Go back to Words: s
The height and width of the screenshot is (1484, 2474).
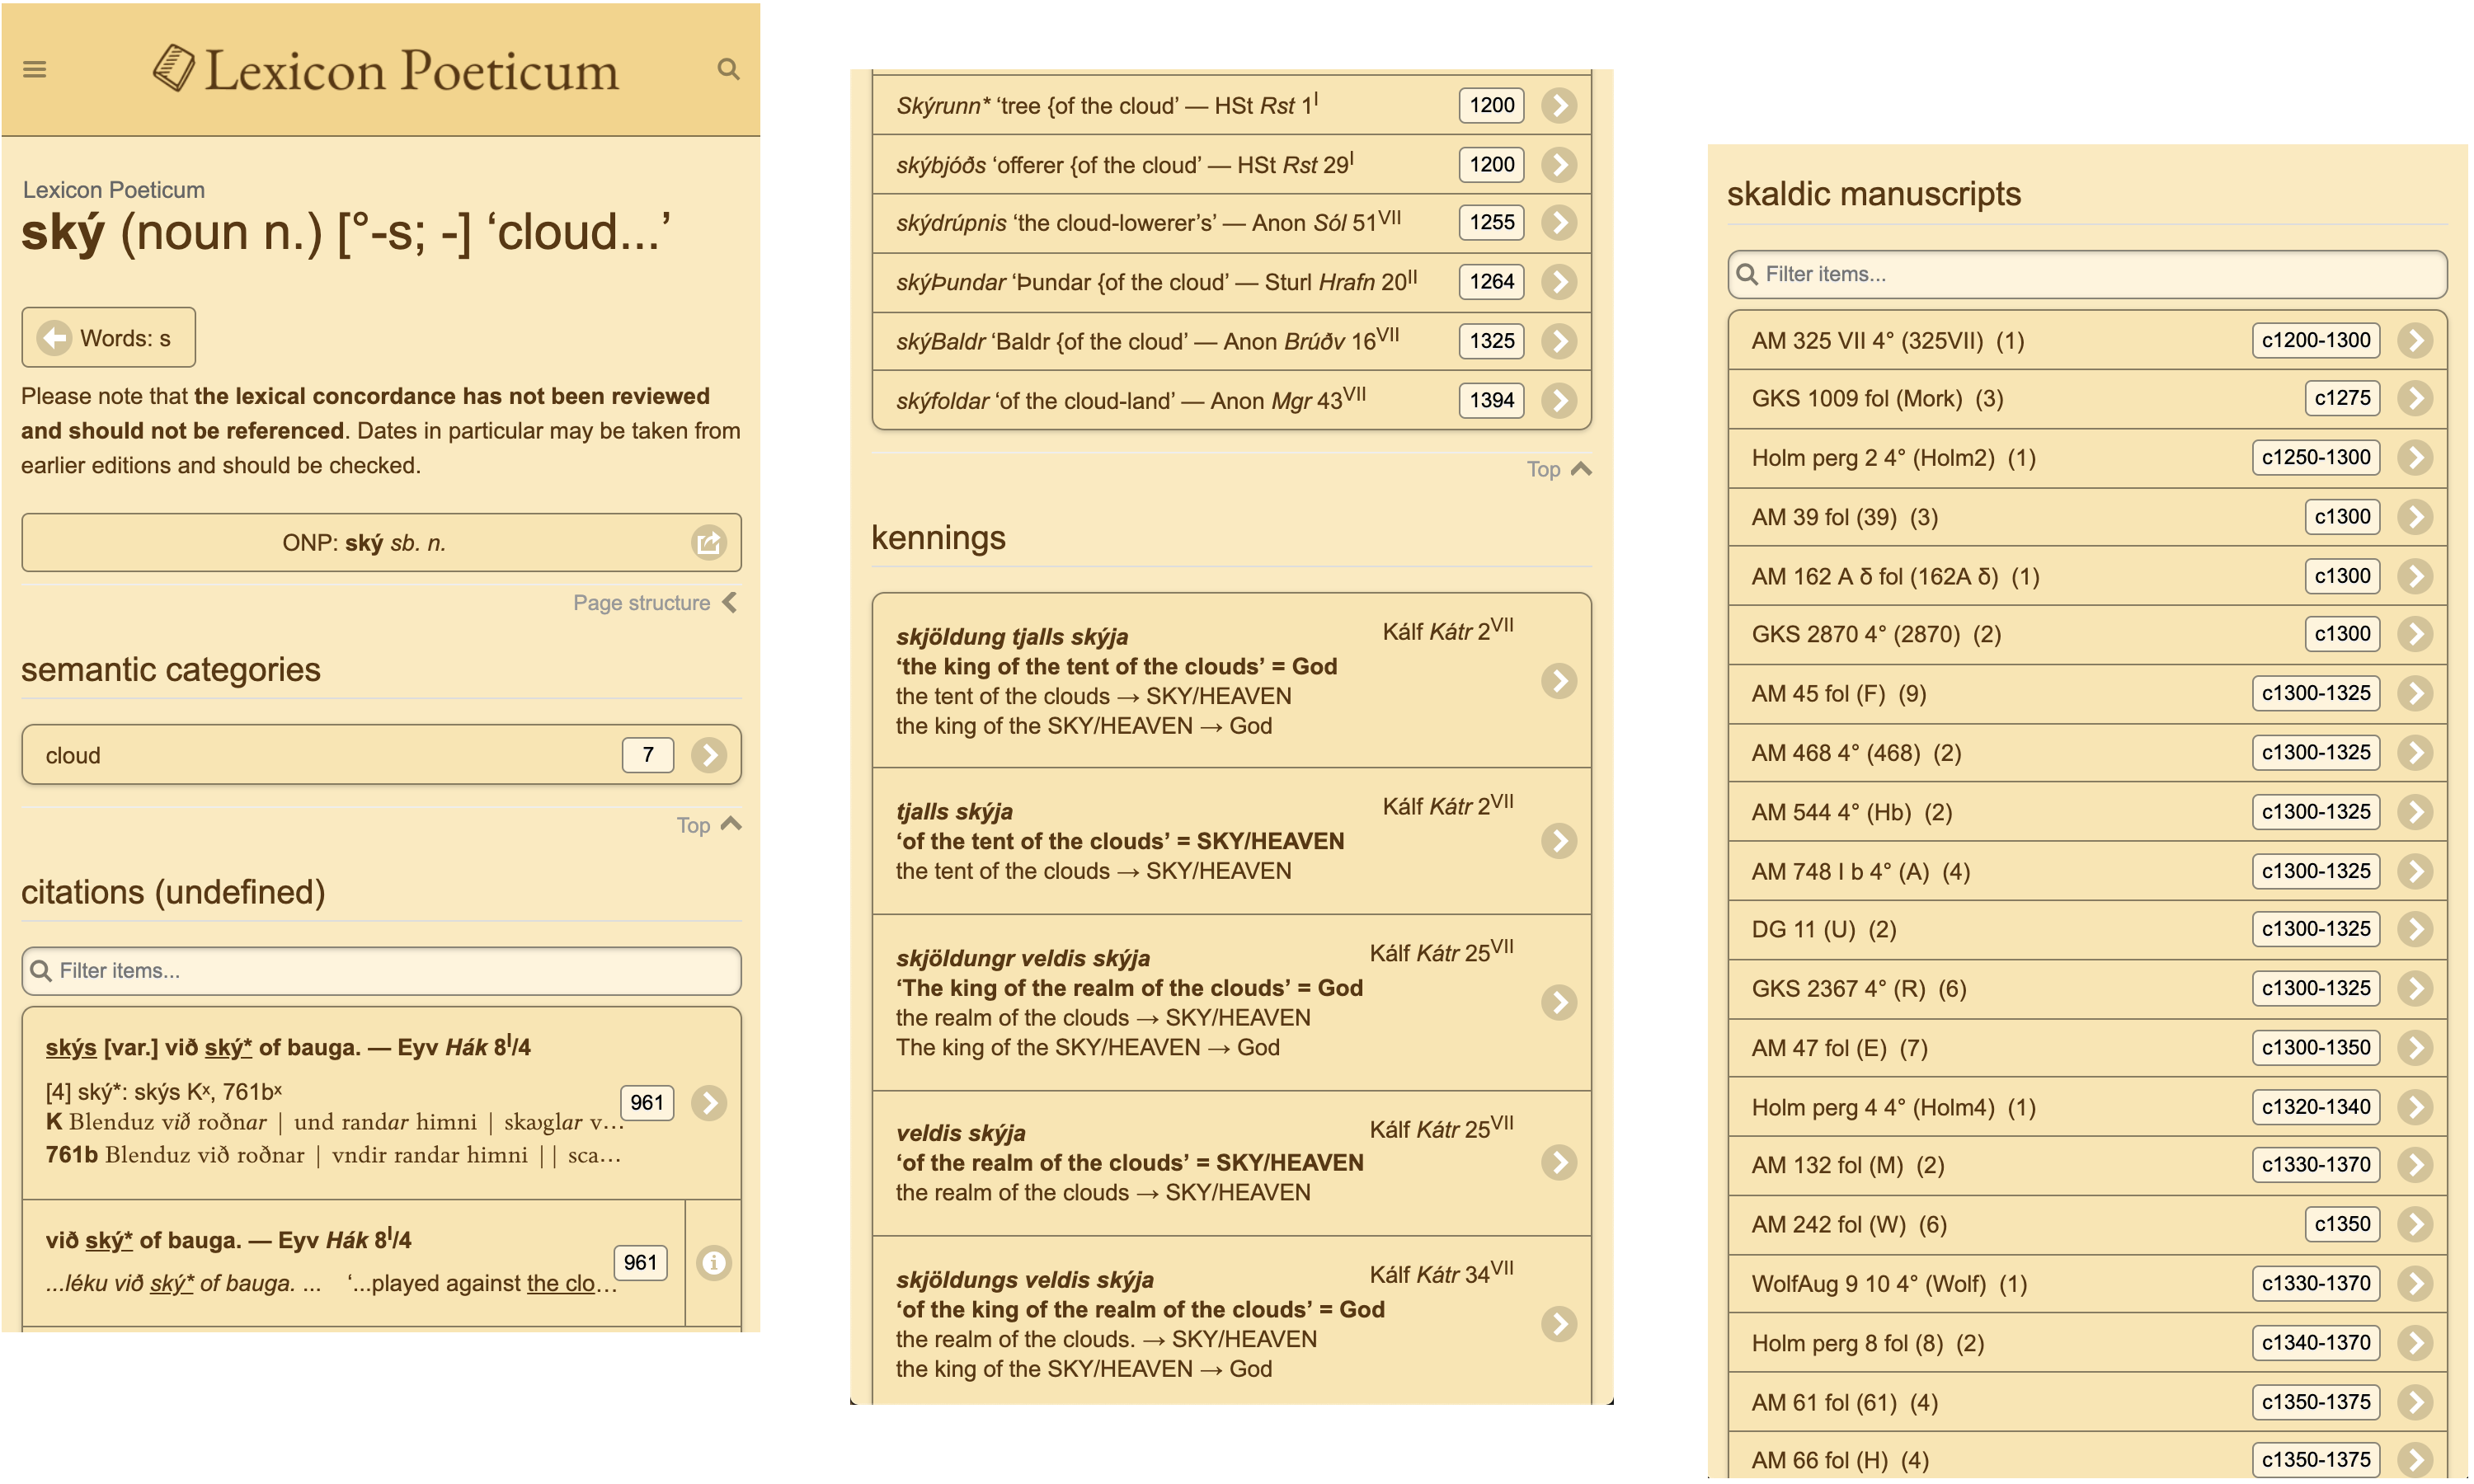pos(108,338)
